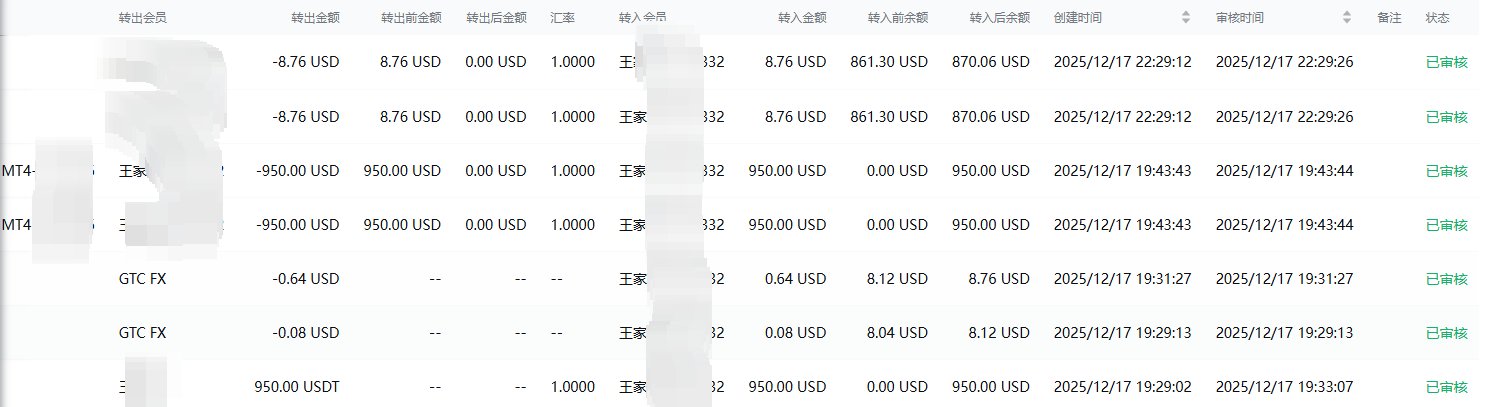Click 已审核 status in the -0.64 USD row

pos(1446,279)
